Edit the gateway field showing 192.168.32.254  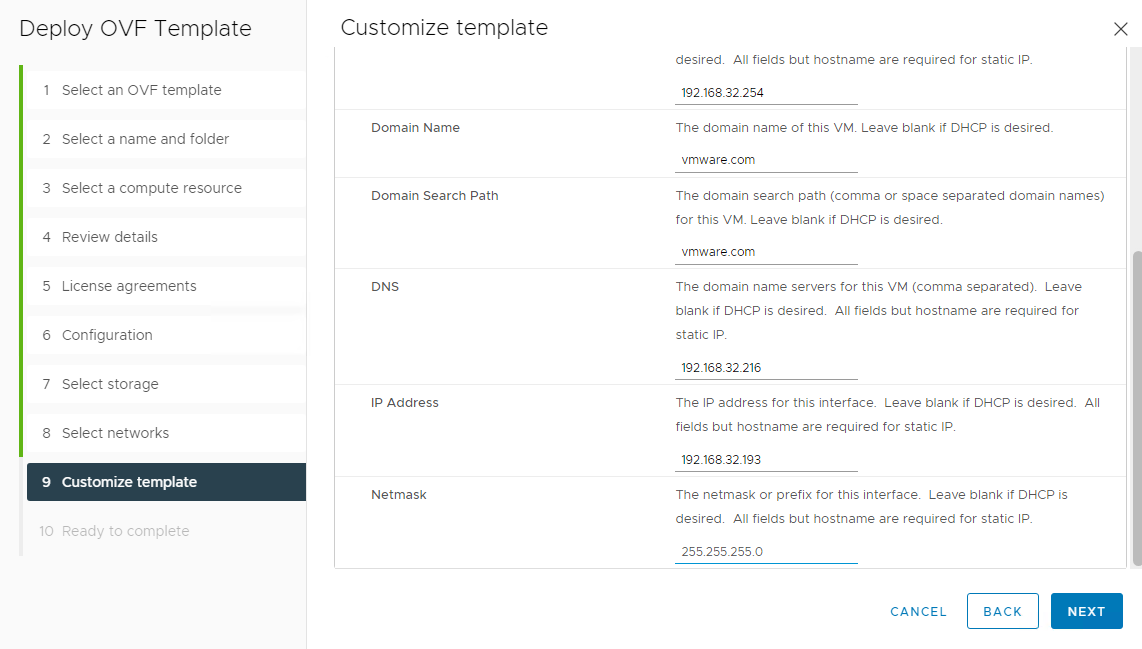point(766,92)
